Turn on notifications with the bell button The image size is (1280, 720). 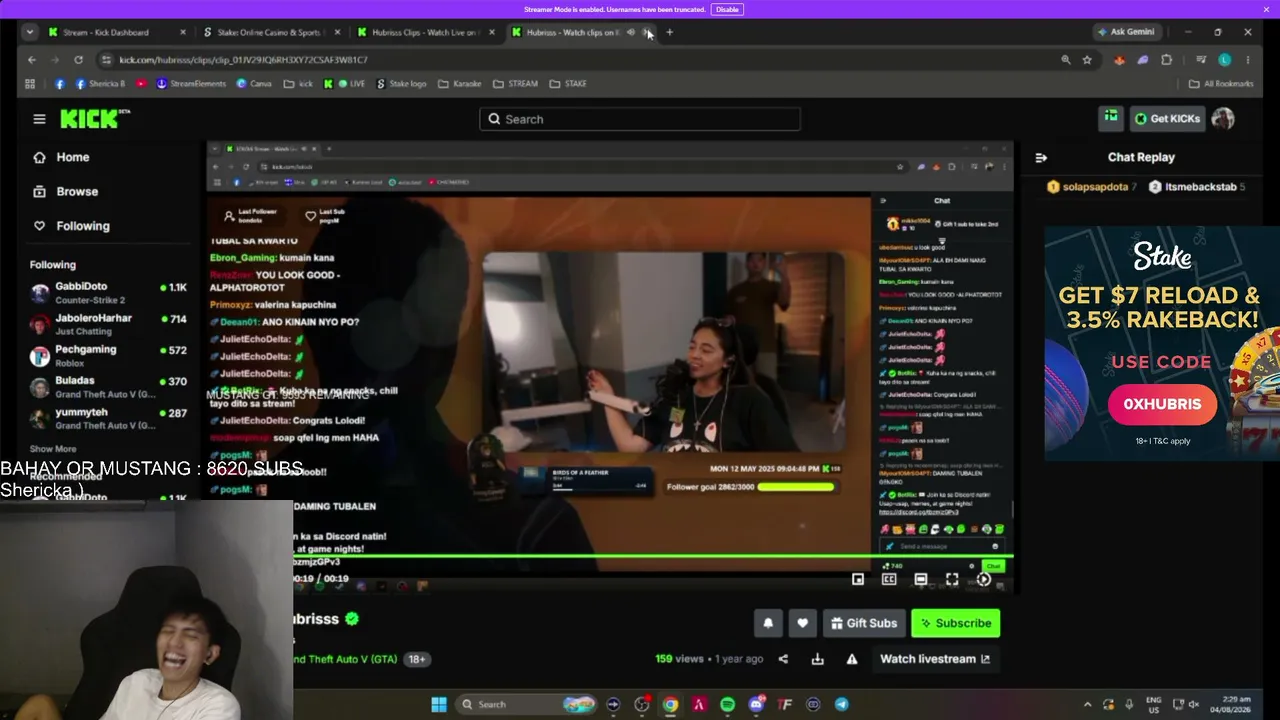768,623
